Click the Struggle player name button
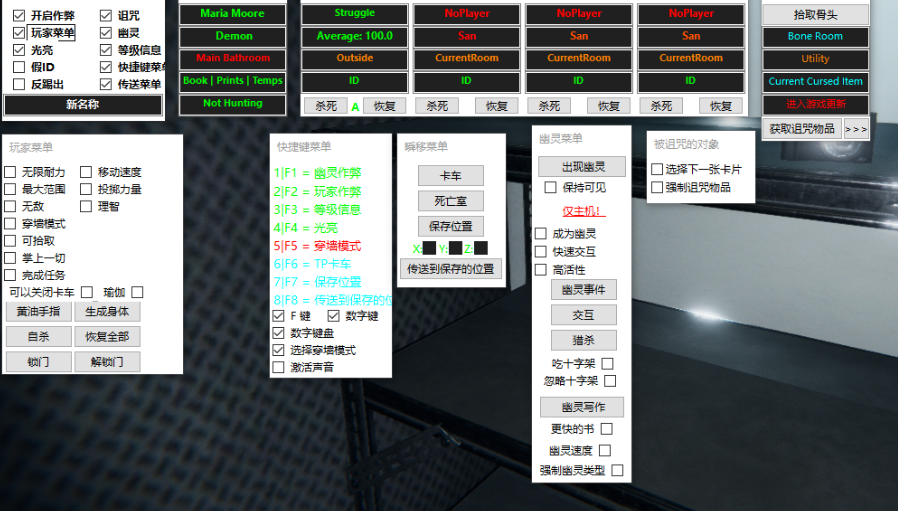Image resolution: width=898 pixels, height=511 pixels. tap(355, 14)
